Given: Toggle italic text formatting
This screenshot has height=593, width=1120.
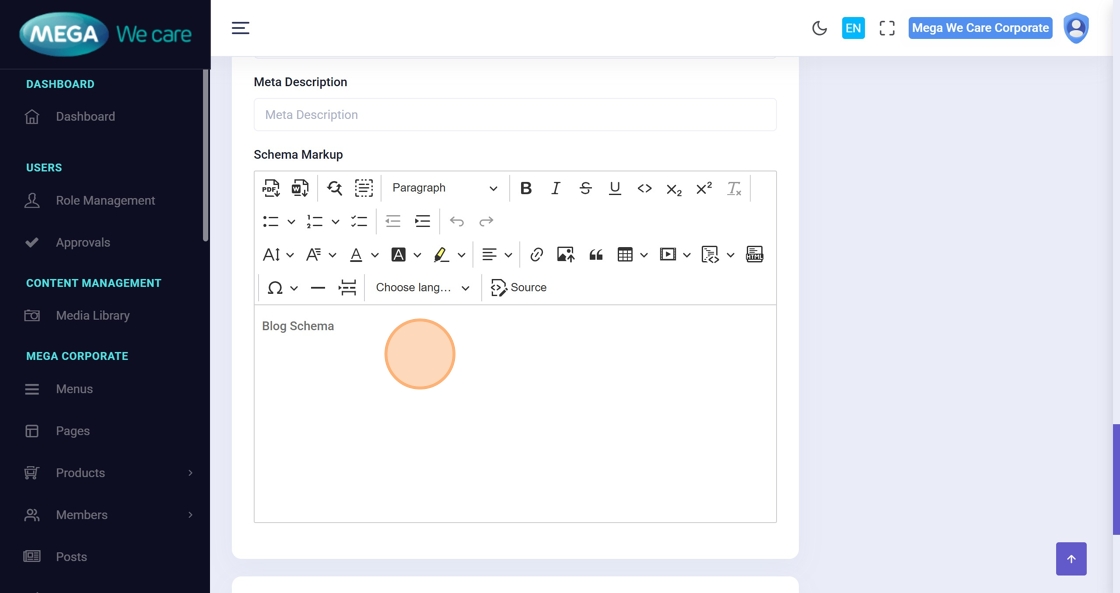Looking at the screenshot, I should (x=556, y=188).
